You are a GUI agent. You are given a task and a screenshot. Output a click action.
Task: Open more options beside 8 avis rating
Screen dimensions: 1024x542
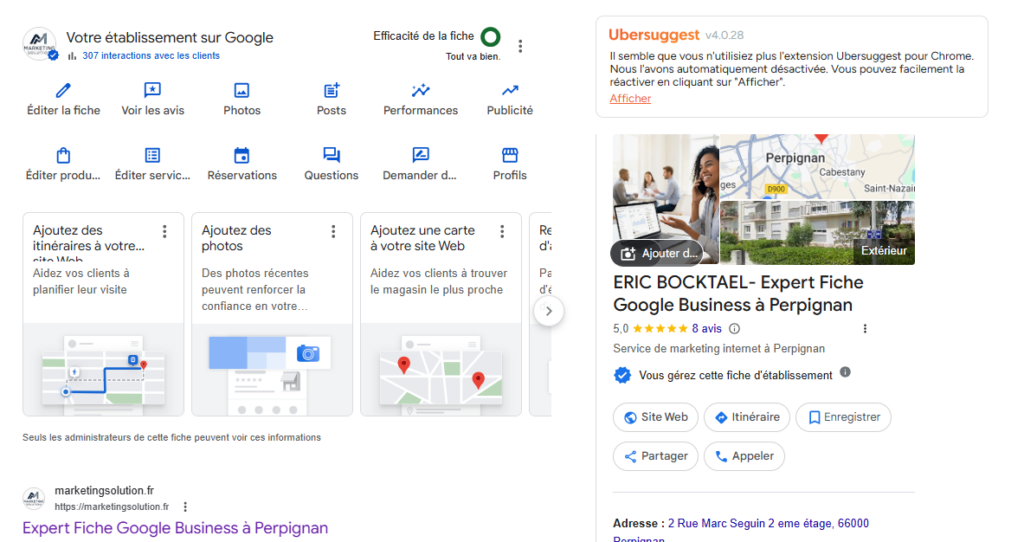coord(865,328)
